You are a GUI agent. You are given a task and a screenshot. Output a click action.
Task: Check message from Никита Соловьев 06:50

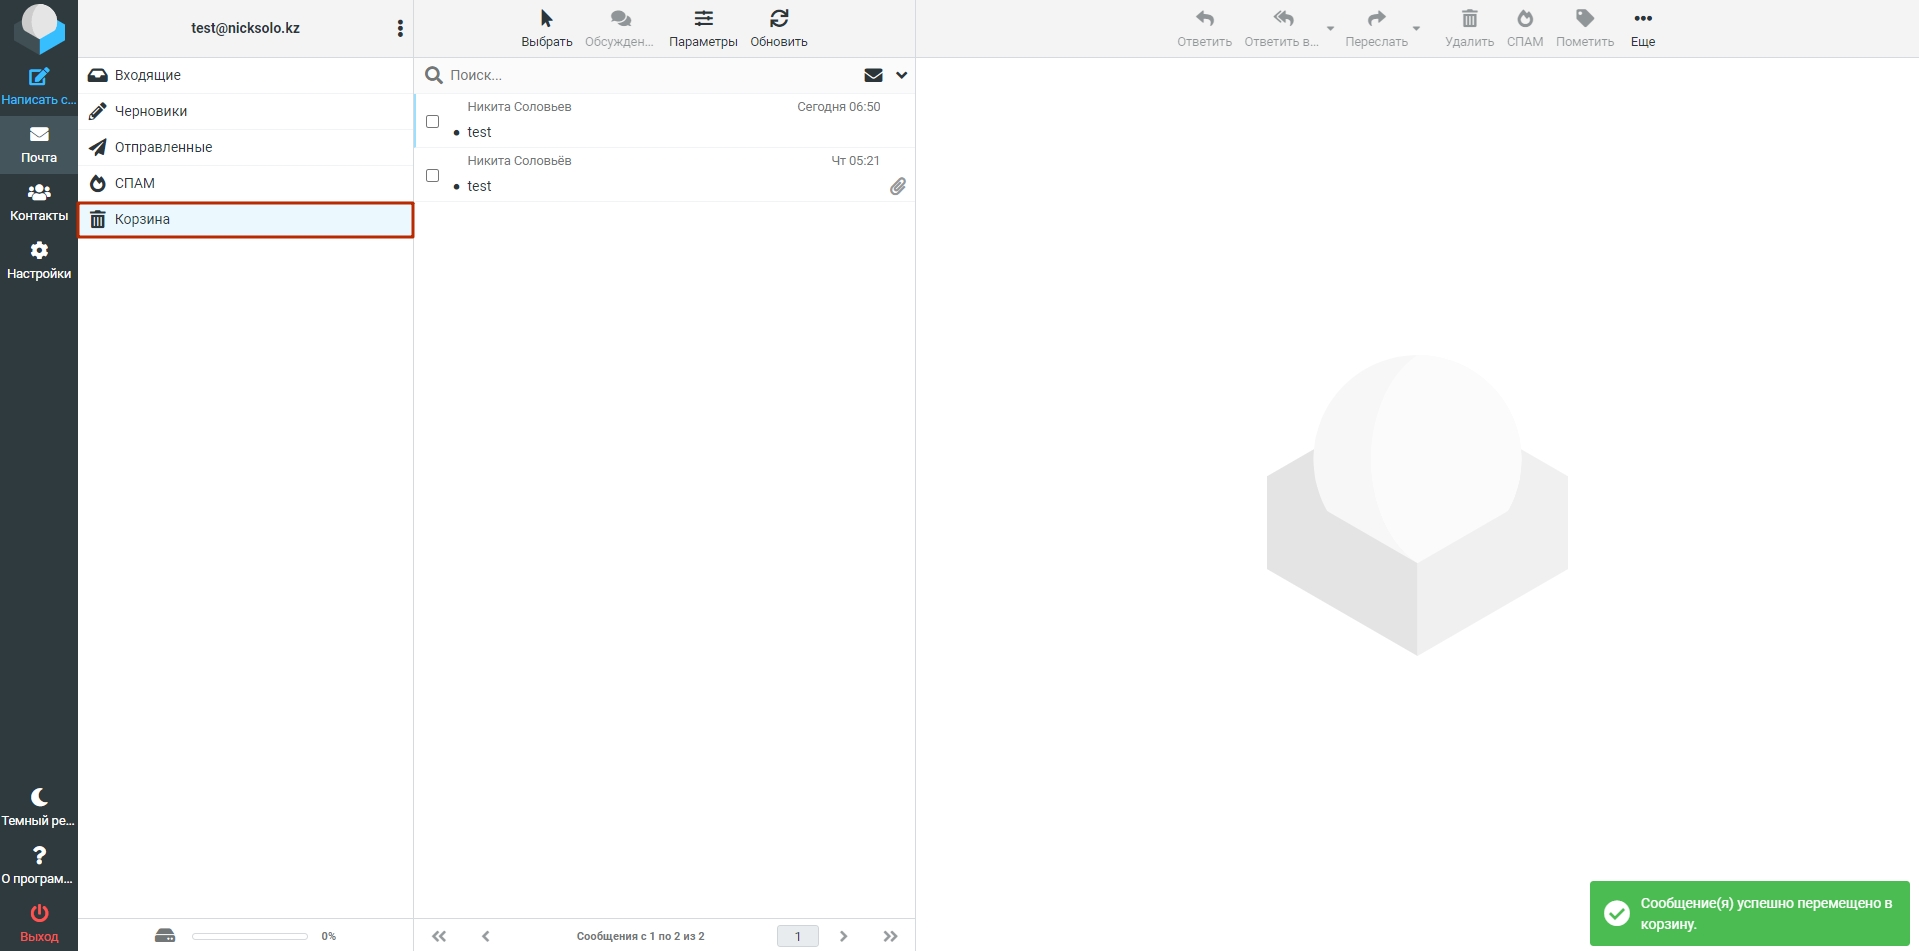click(x=432, y=121)
